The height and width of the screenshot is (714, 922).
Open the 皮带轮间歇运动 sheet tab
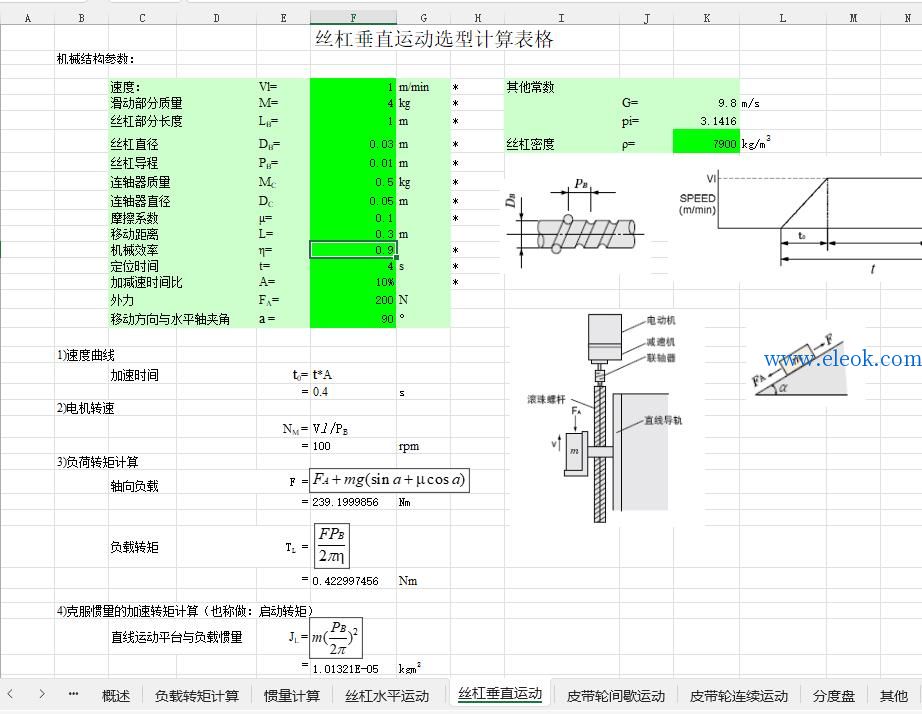click(616, 696)
